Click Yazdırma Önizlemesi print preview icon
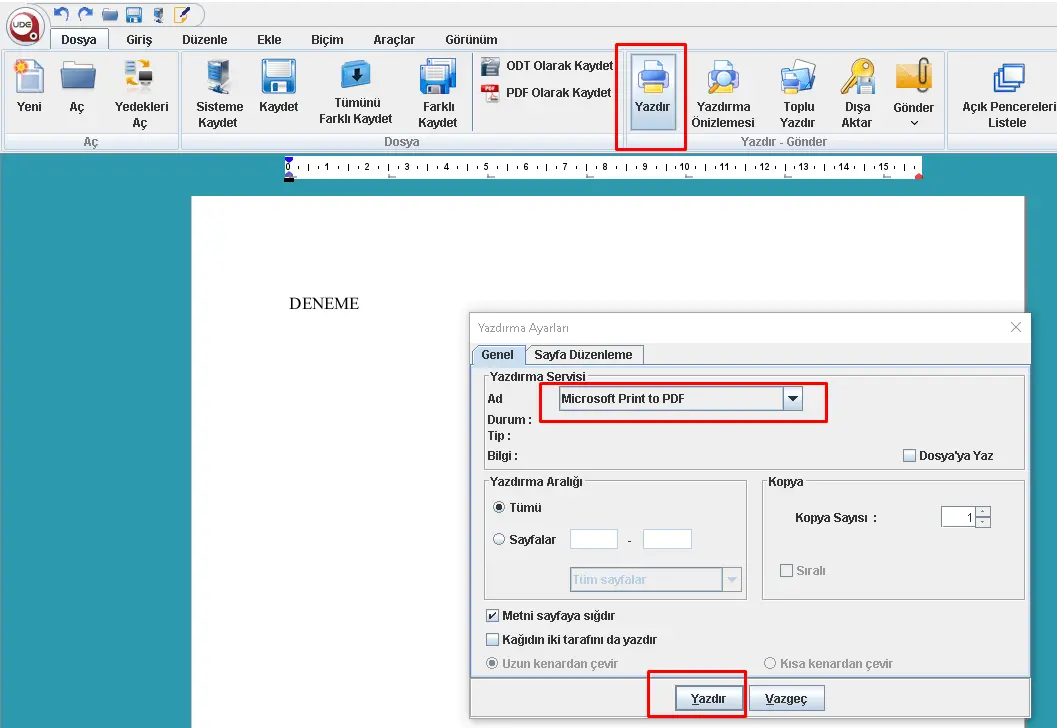 [722, 78]
